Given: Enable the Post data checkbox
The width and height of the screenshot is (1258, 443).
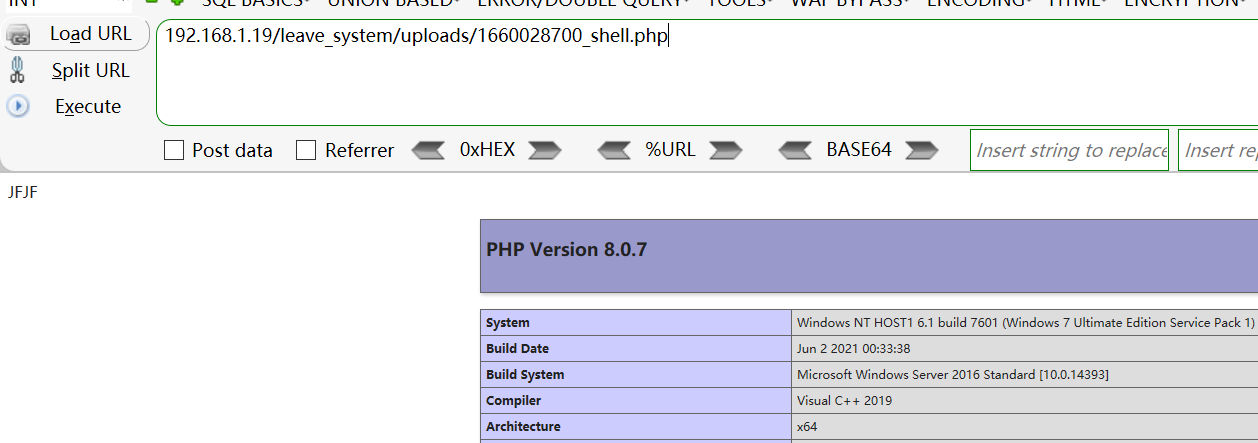Looking at the screenshot, I should (174, 150).
